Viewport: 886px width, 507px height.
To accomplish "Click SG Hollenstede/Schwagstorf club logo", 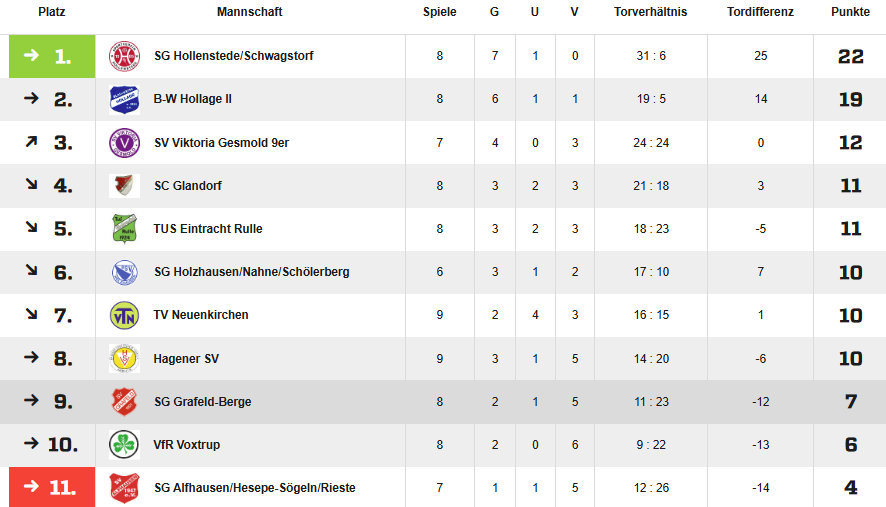I will (x=124, y=56).
